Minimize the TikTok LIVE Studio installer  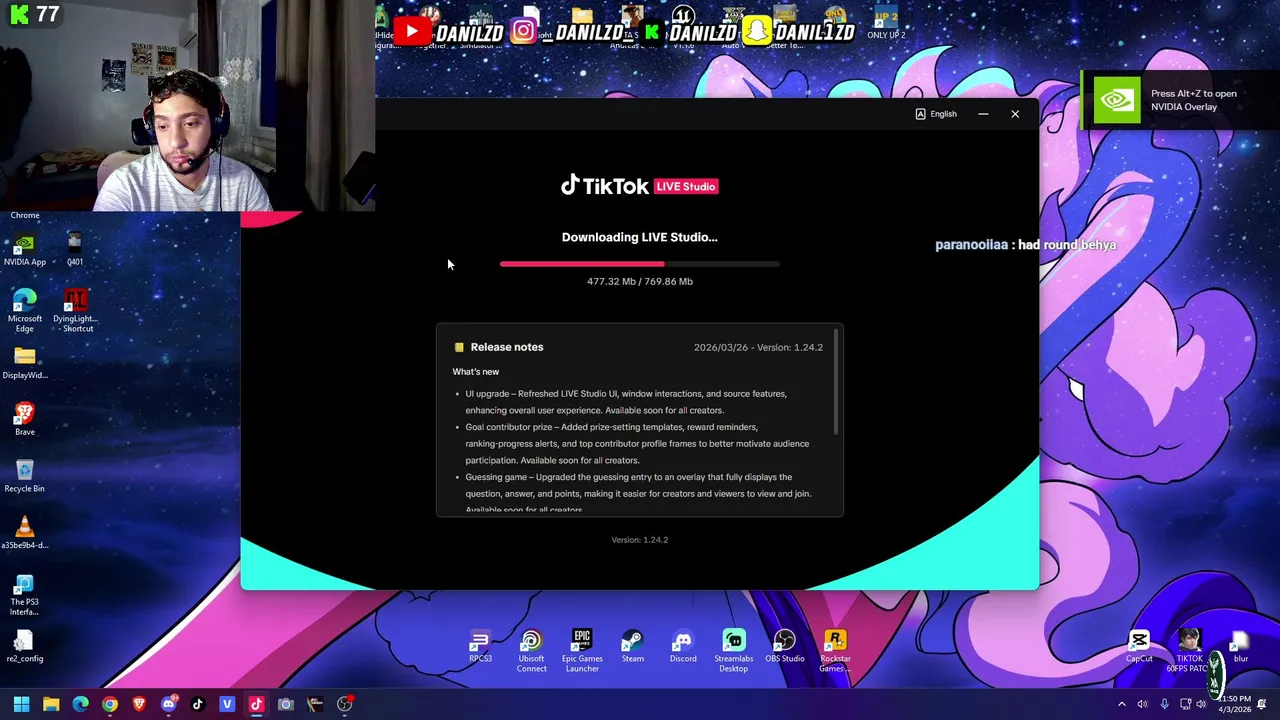pos(983,114)
